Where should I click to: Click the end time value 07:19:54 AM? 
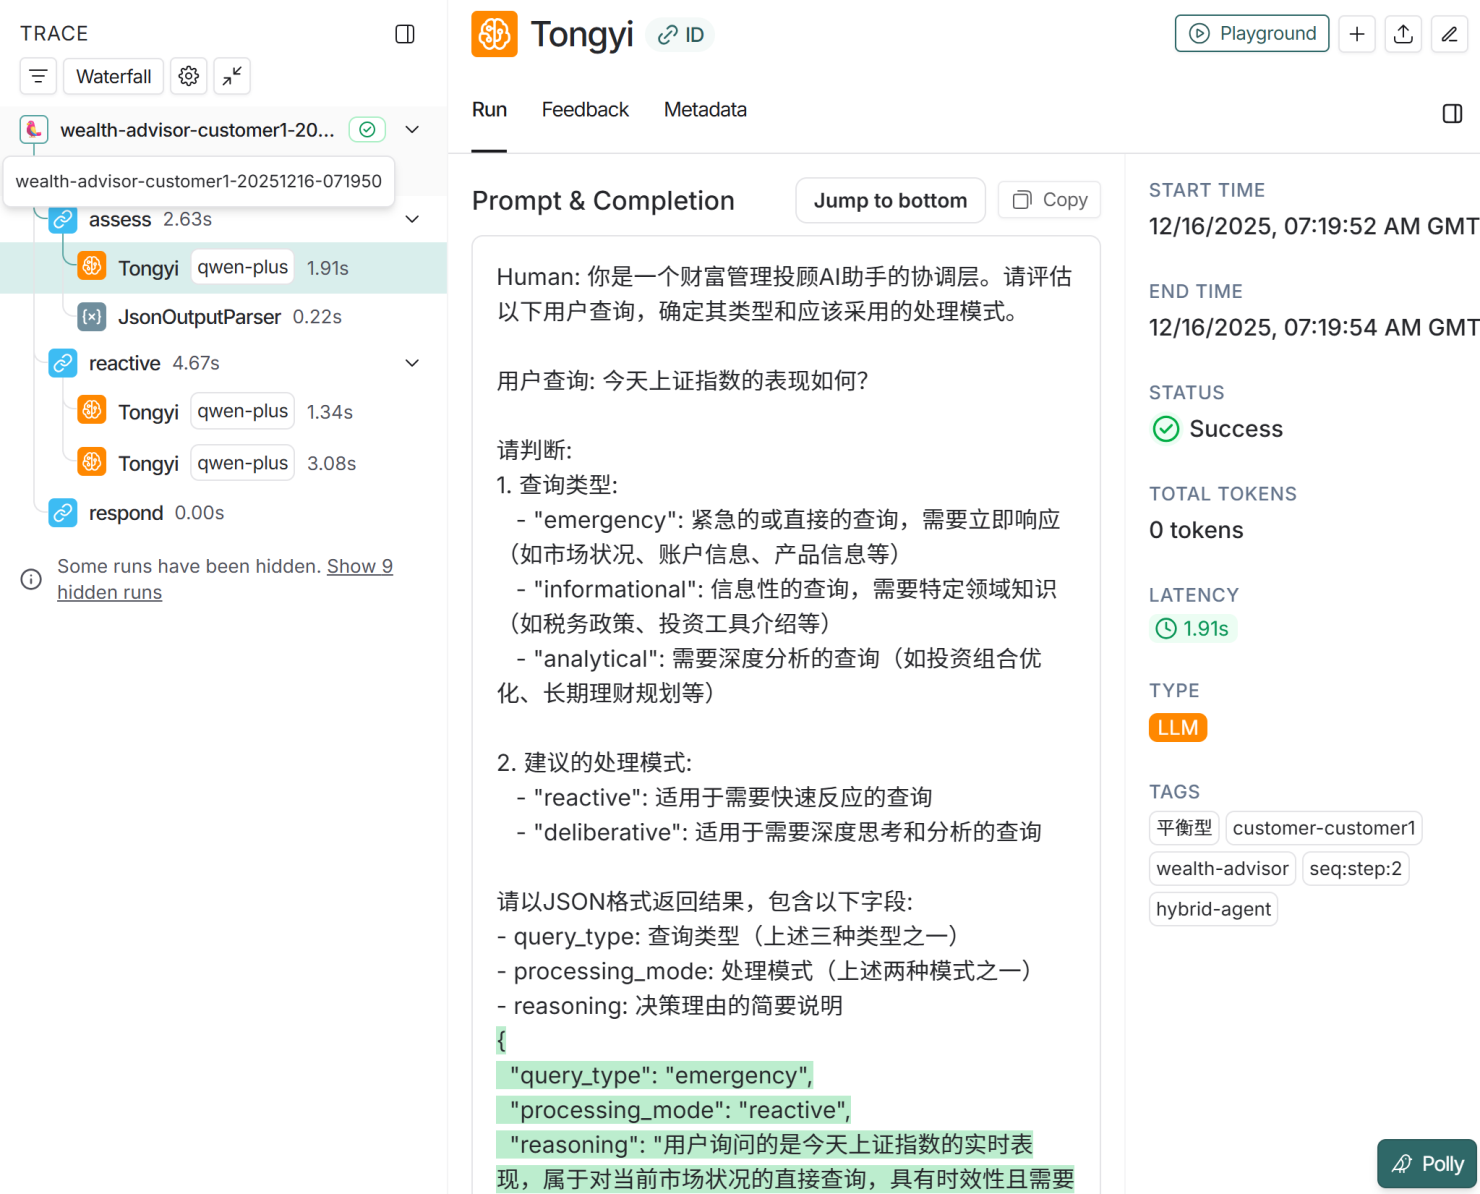[x=1314, y=327]
